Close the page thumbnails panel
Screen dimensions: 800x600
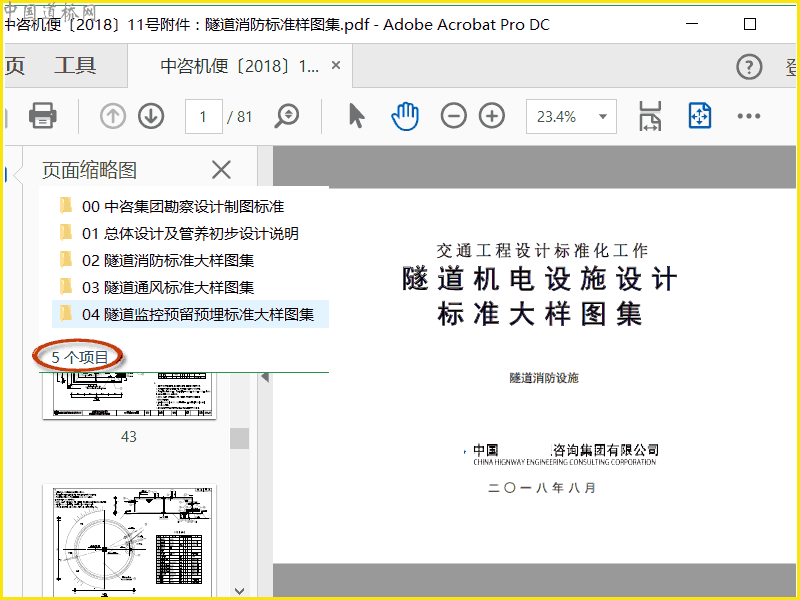(x=221, y=169)
